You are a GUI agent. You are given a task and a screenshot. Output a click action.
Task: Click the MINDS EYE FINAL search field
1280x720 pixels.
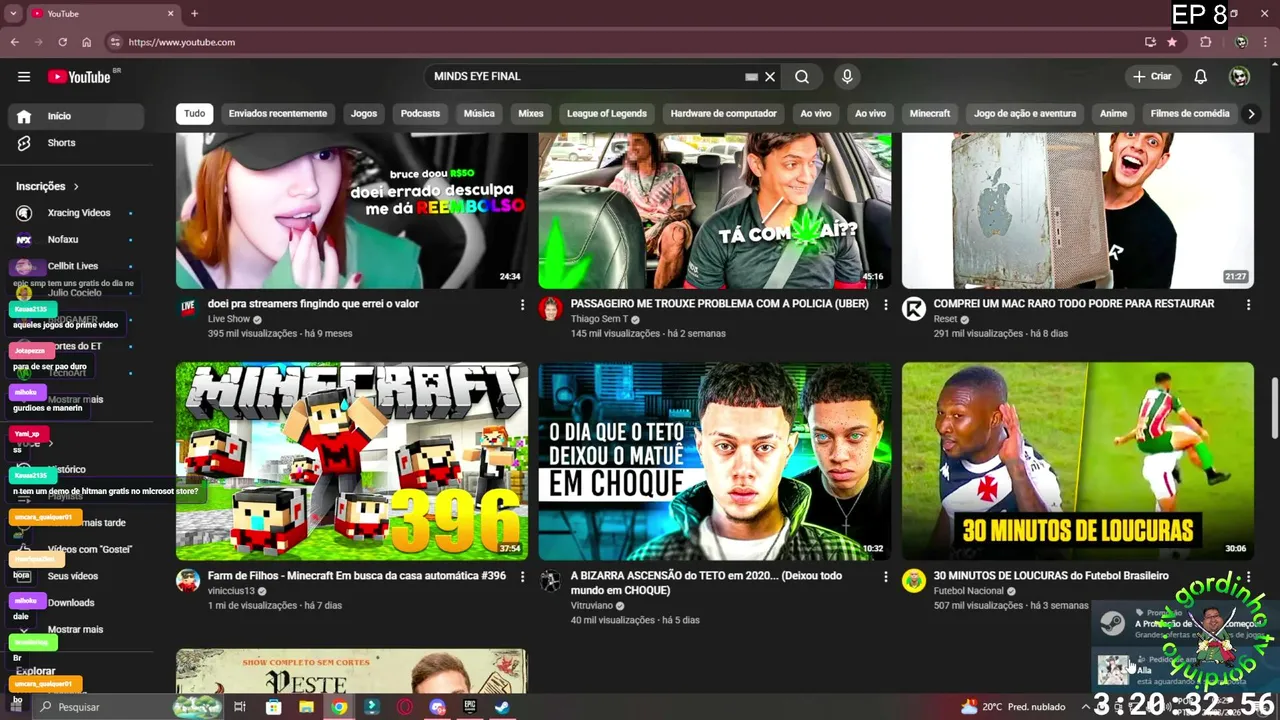[585, 77]
